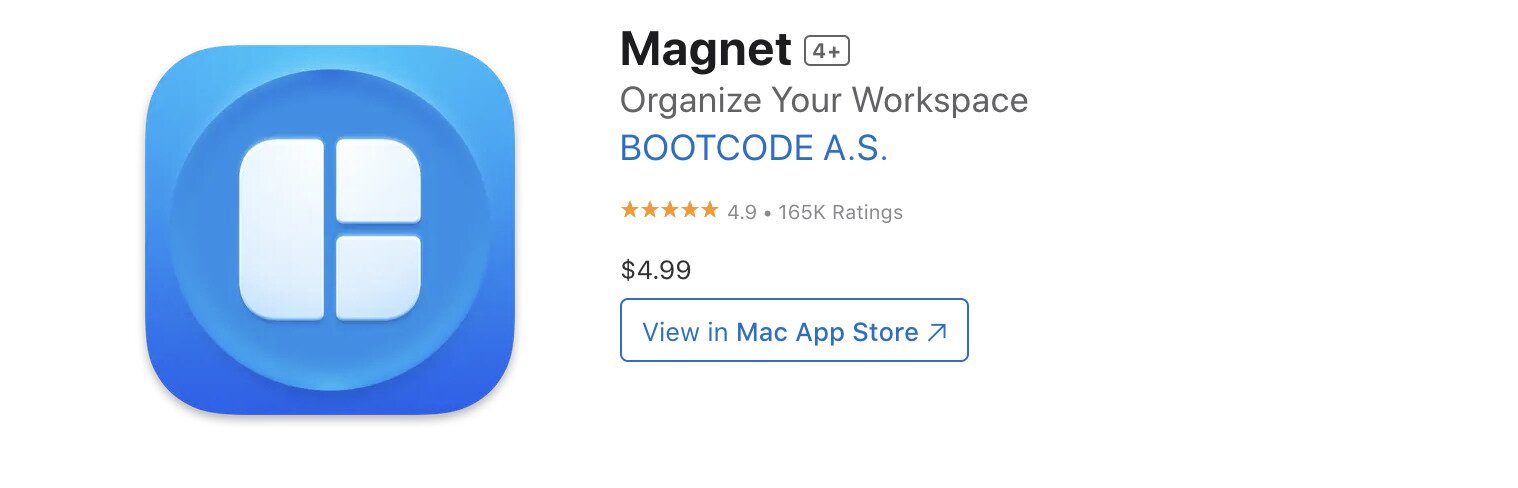Click the light blue top edge of app icon

(330, 55)
